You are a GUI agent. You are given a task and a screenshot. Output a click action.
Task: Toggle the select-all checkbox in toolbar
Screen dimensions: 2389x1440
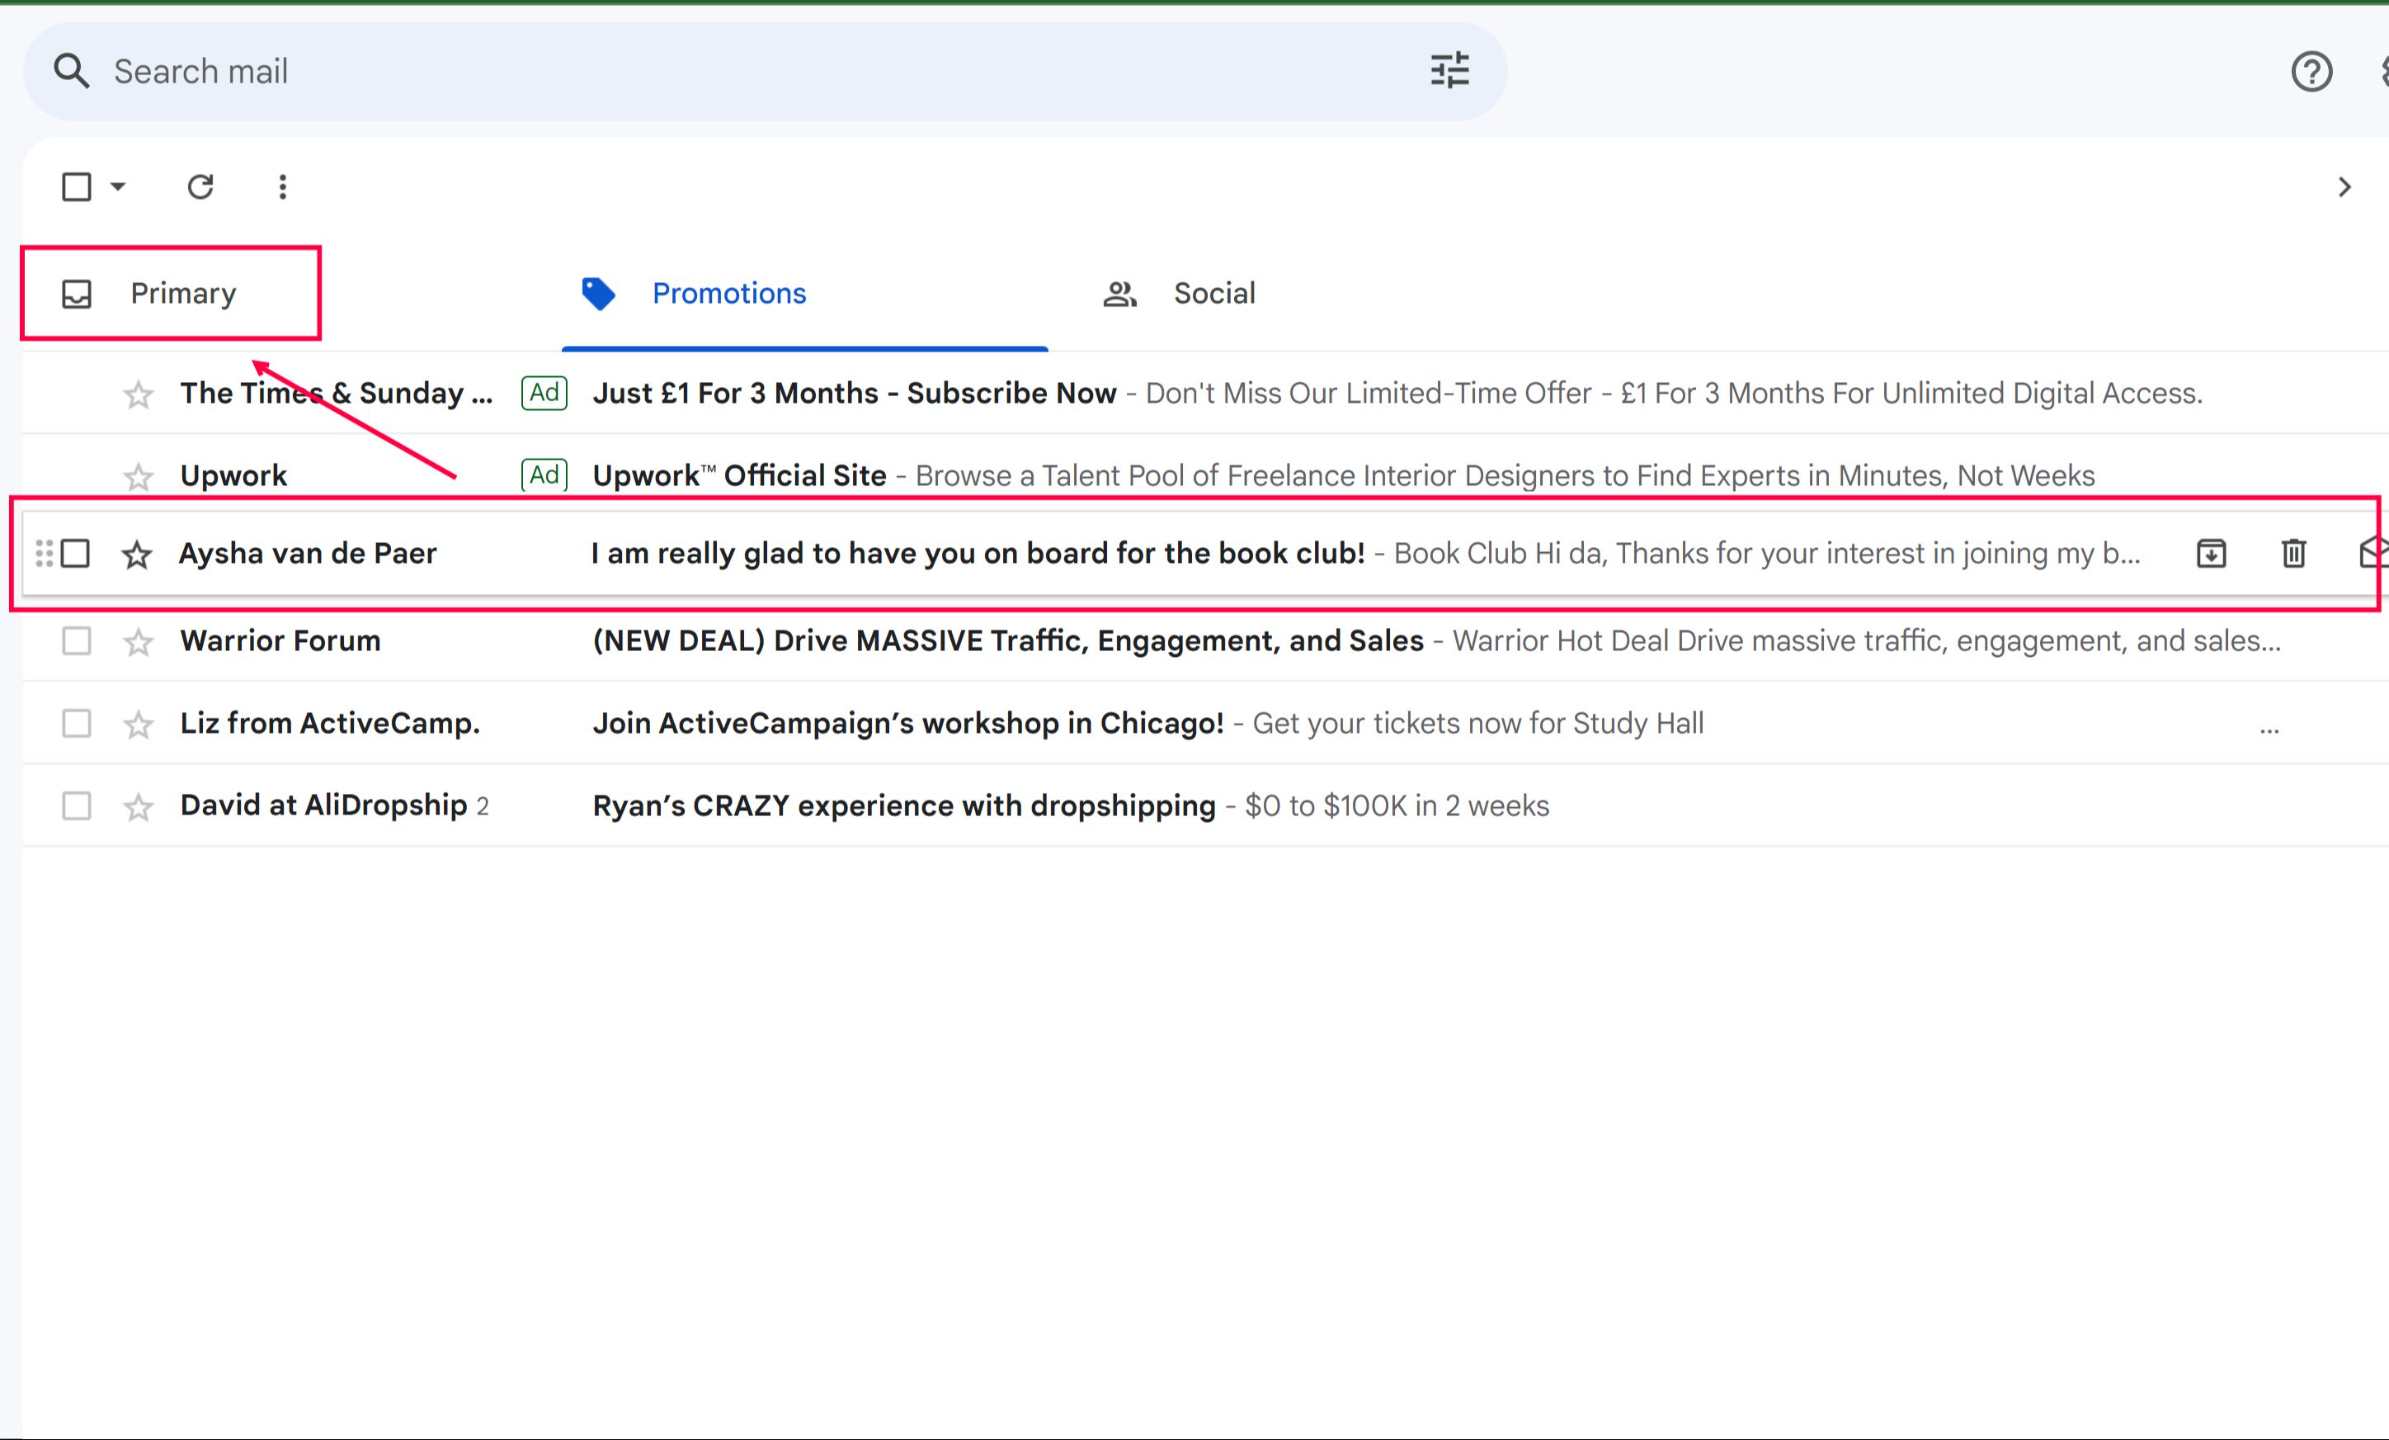[x=76, y=187]
